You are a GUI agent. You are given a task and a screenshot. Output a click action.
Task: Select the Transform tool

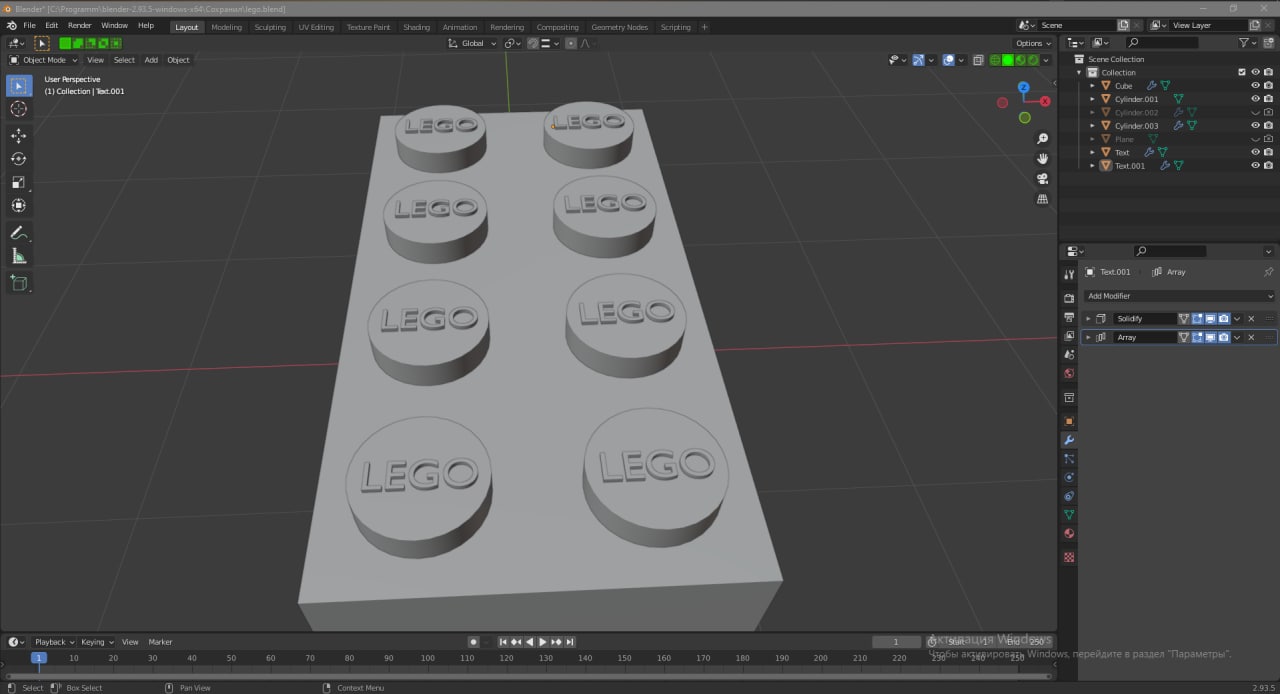[19, 205]
